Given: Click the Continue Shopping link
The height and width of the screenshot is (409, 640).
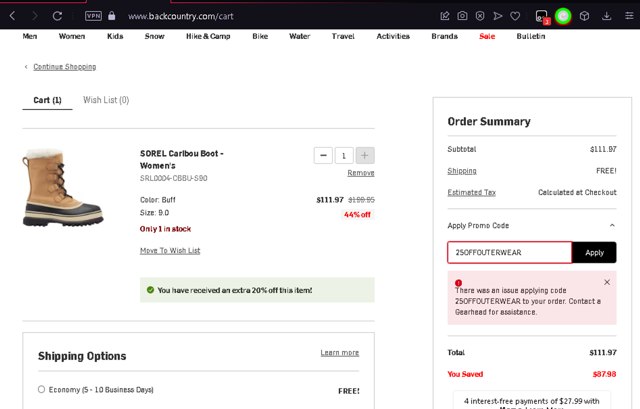Looking at the screenshot, I should 64,67.
